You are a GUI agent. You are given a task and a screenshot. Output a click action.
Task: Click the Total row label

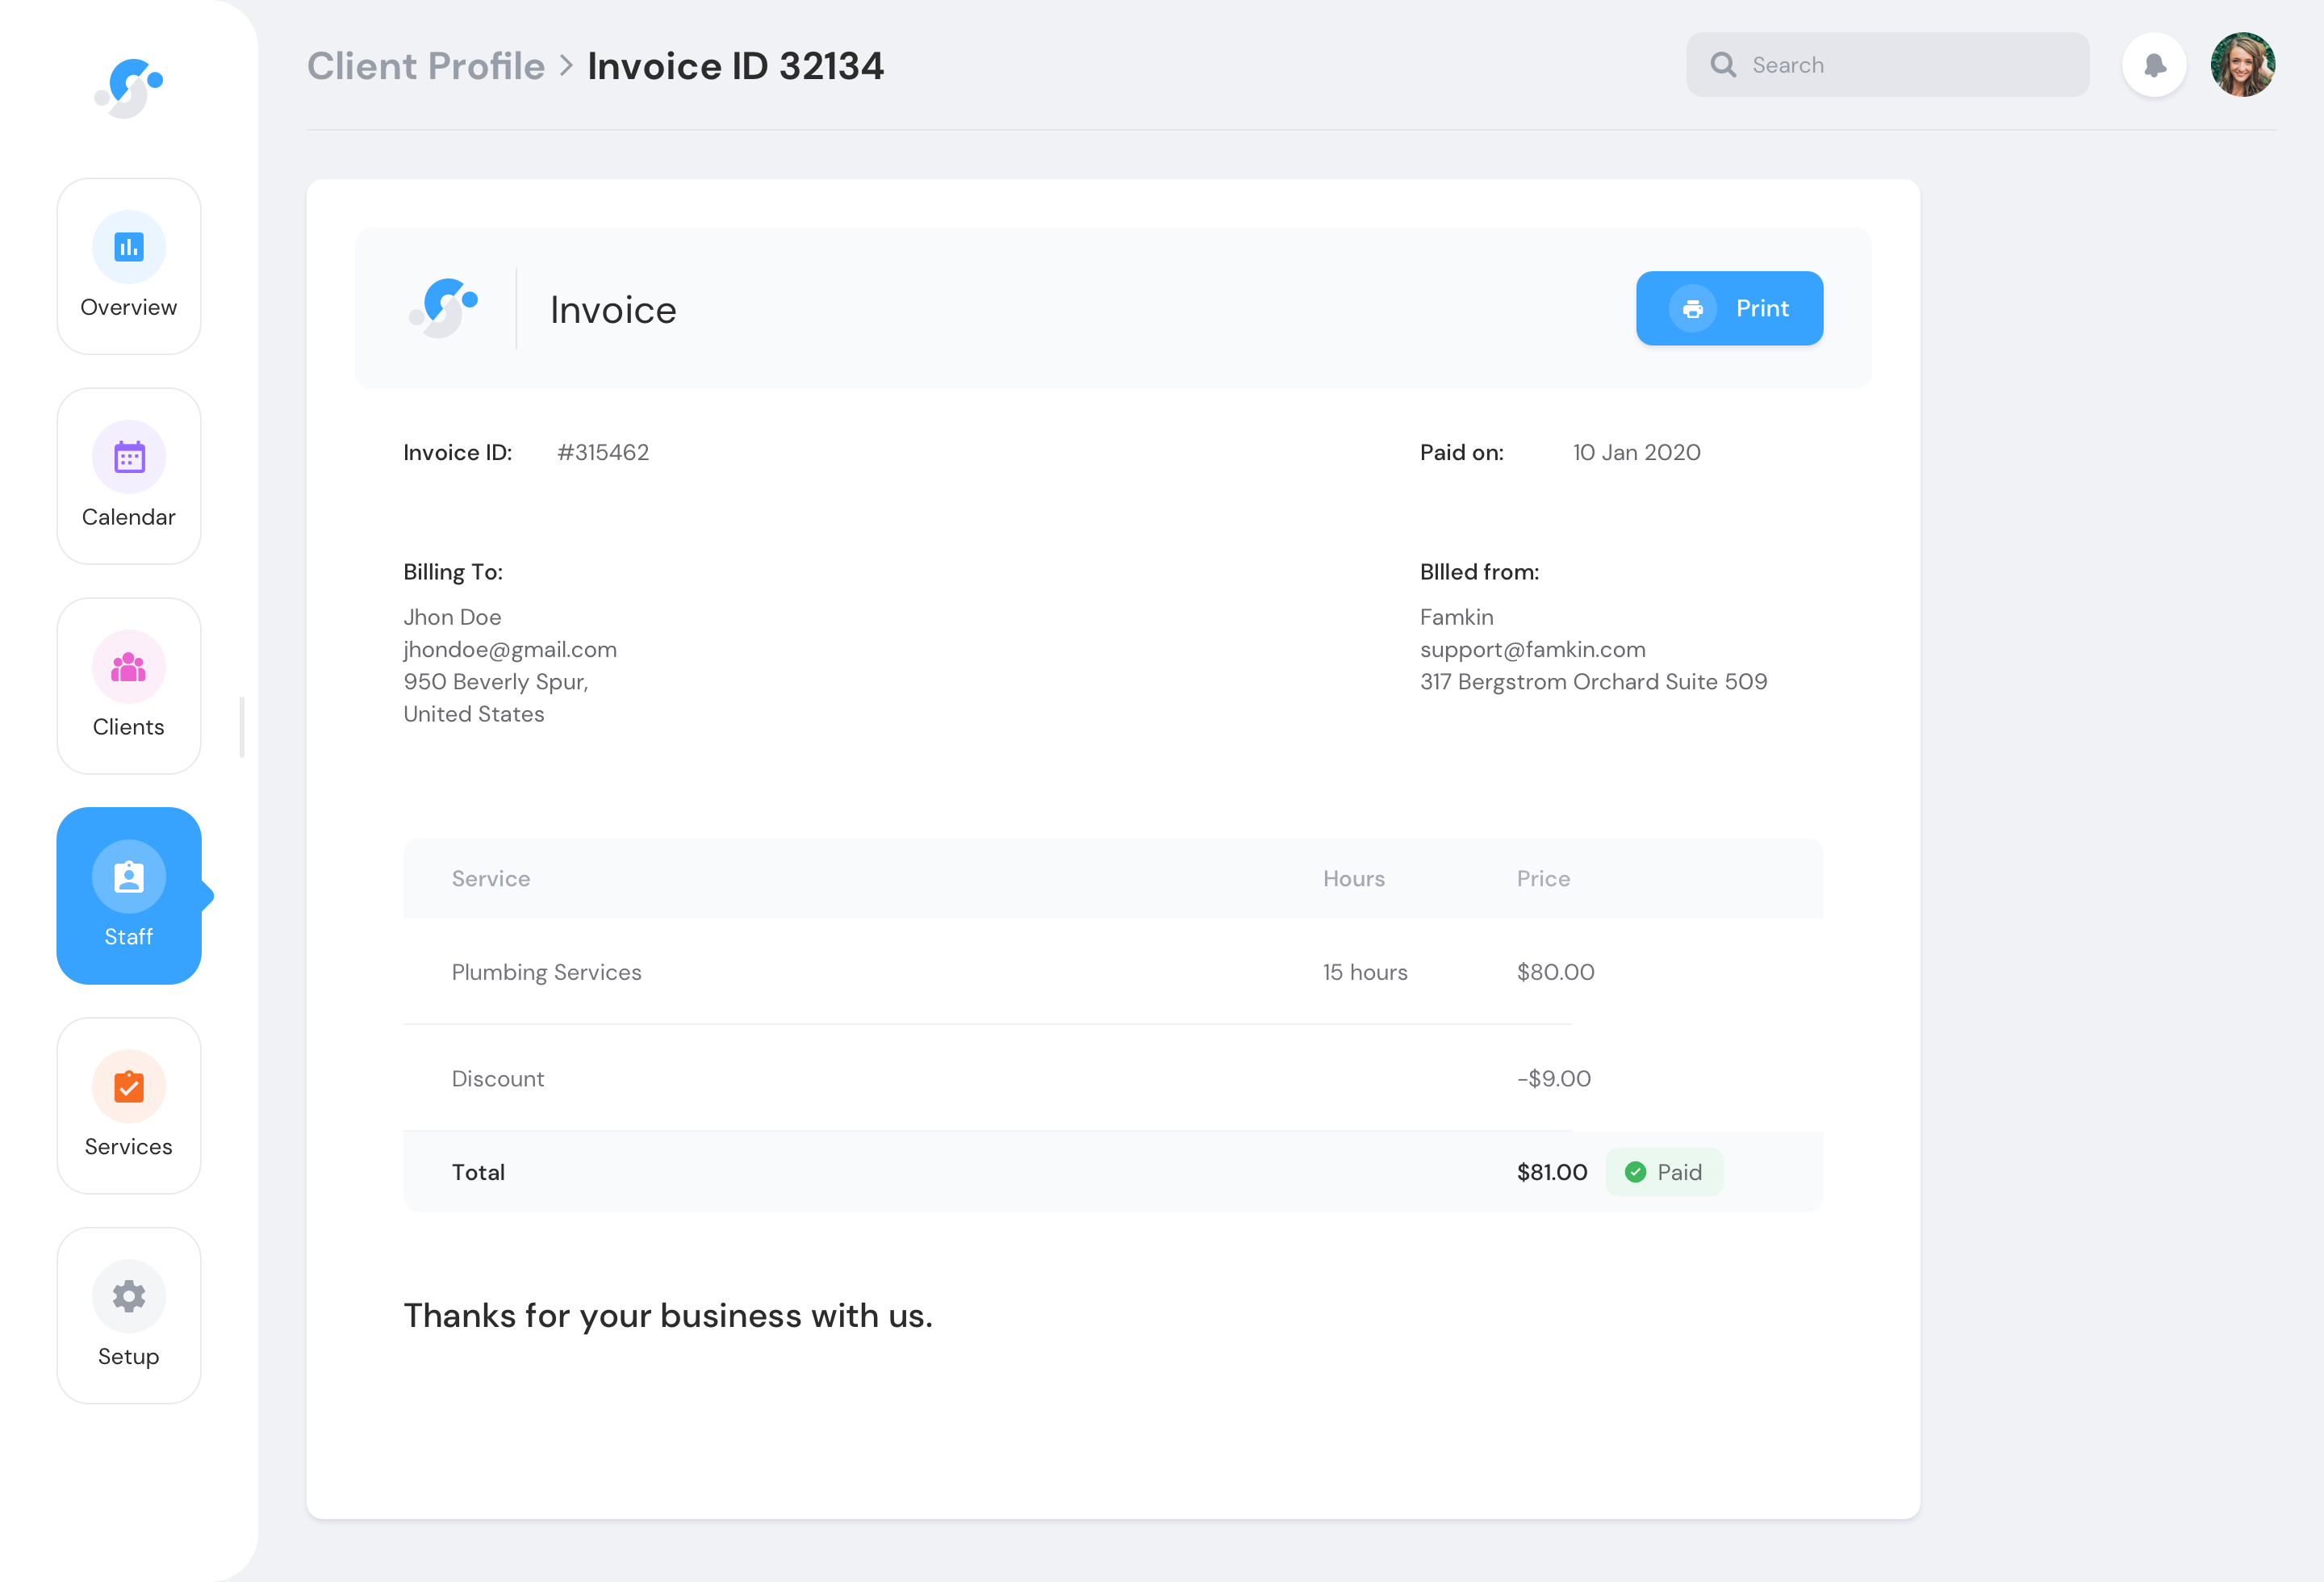pos(478,1172)
